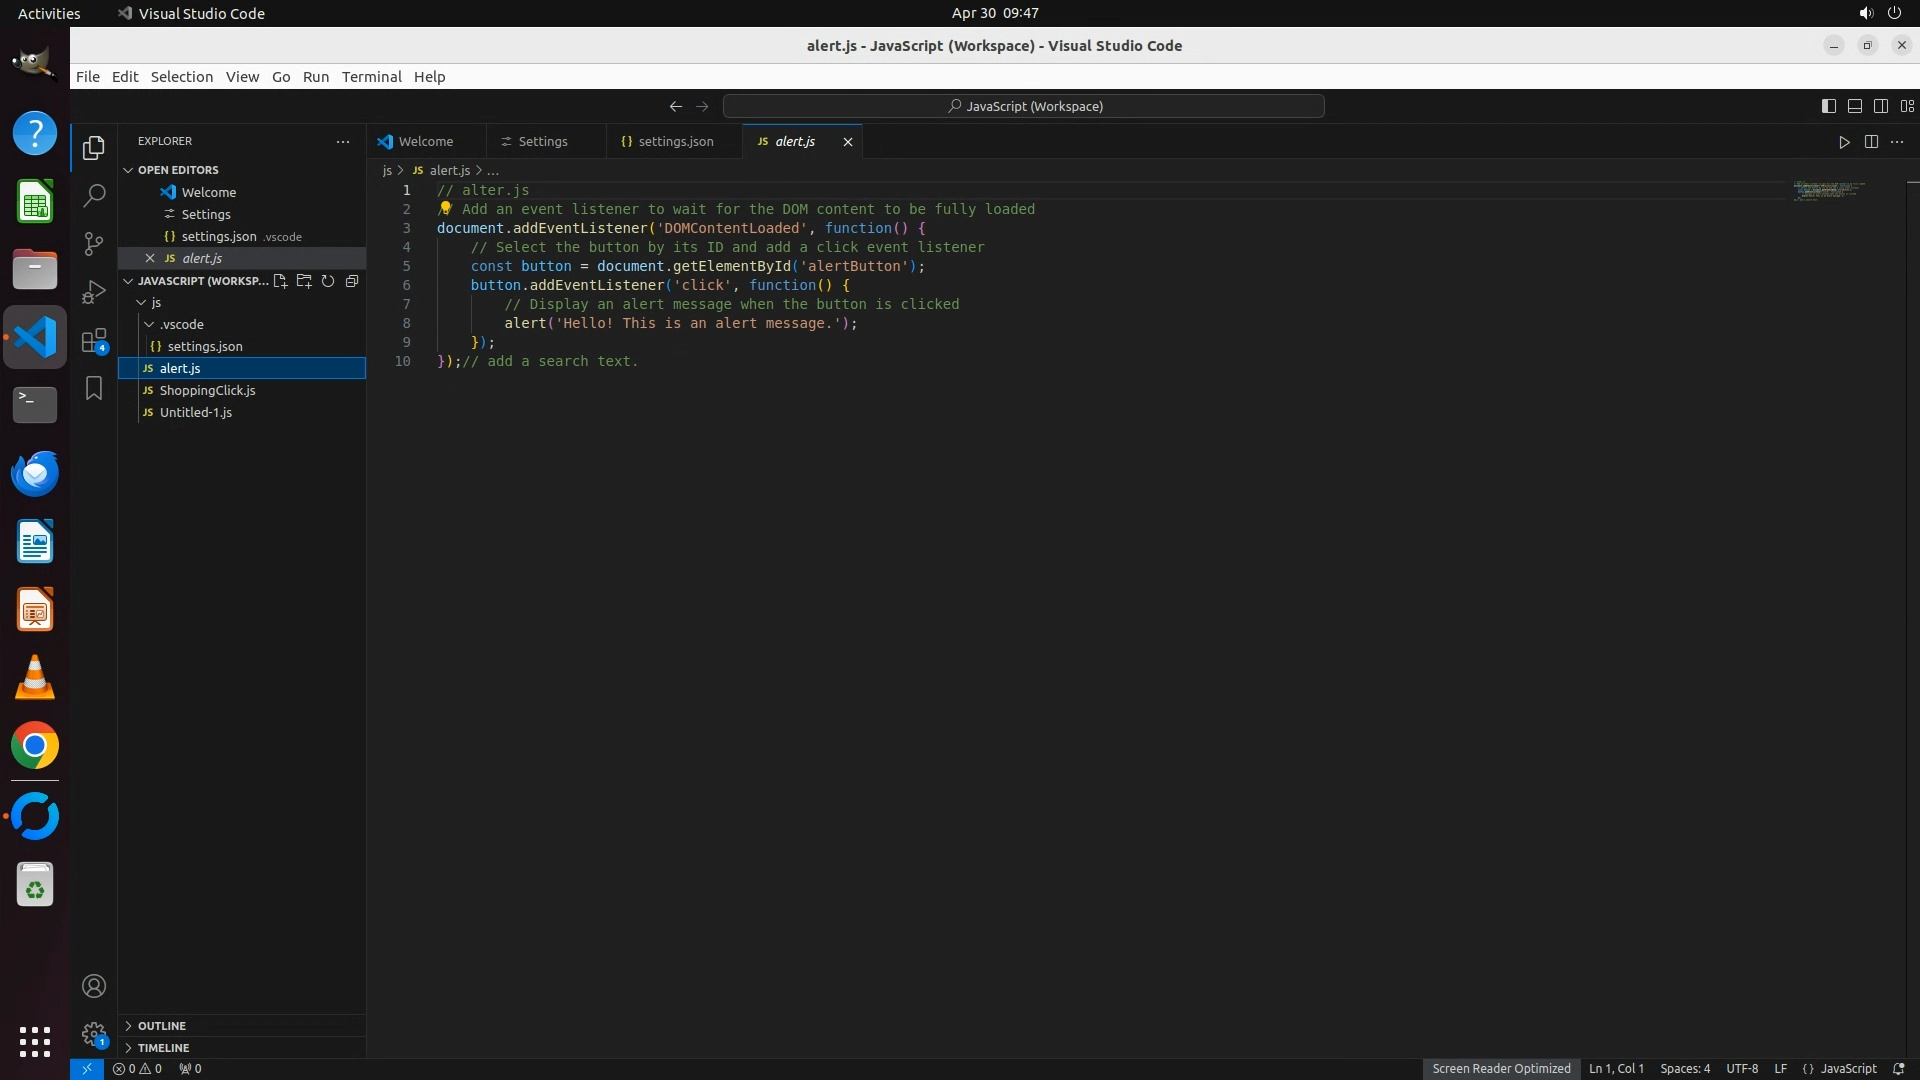Click the JavaScript (Workspace) command center search
This screenshot has width=1920, height=1080.
(1024, 106)
